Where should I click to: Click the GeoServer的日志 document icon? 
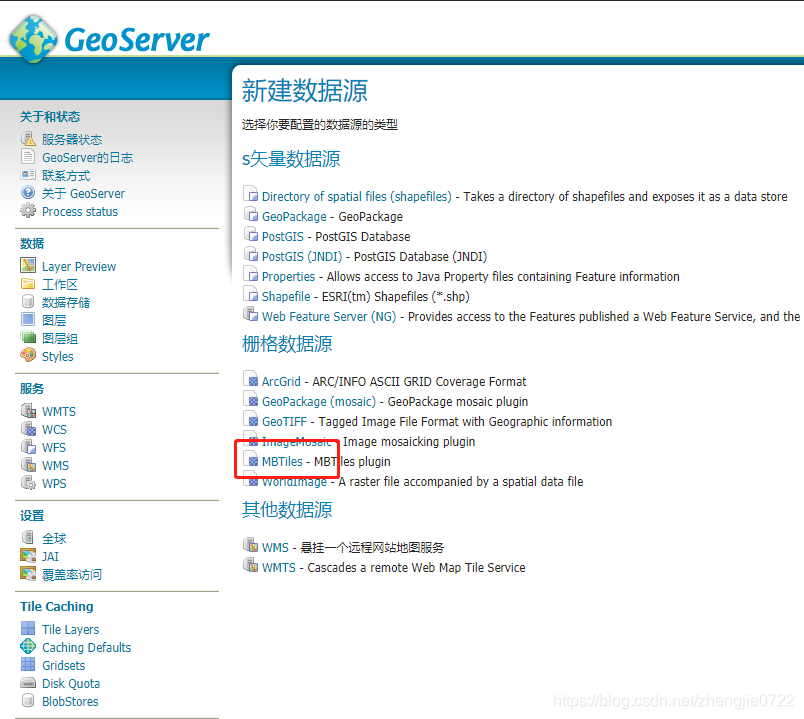[x=28, y=156]
